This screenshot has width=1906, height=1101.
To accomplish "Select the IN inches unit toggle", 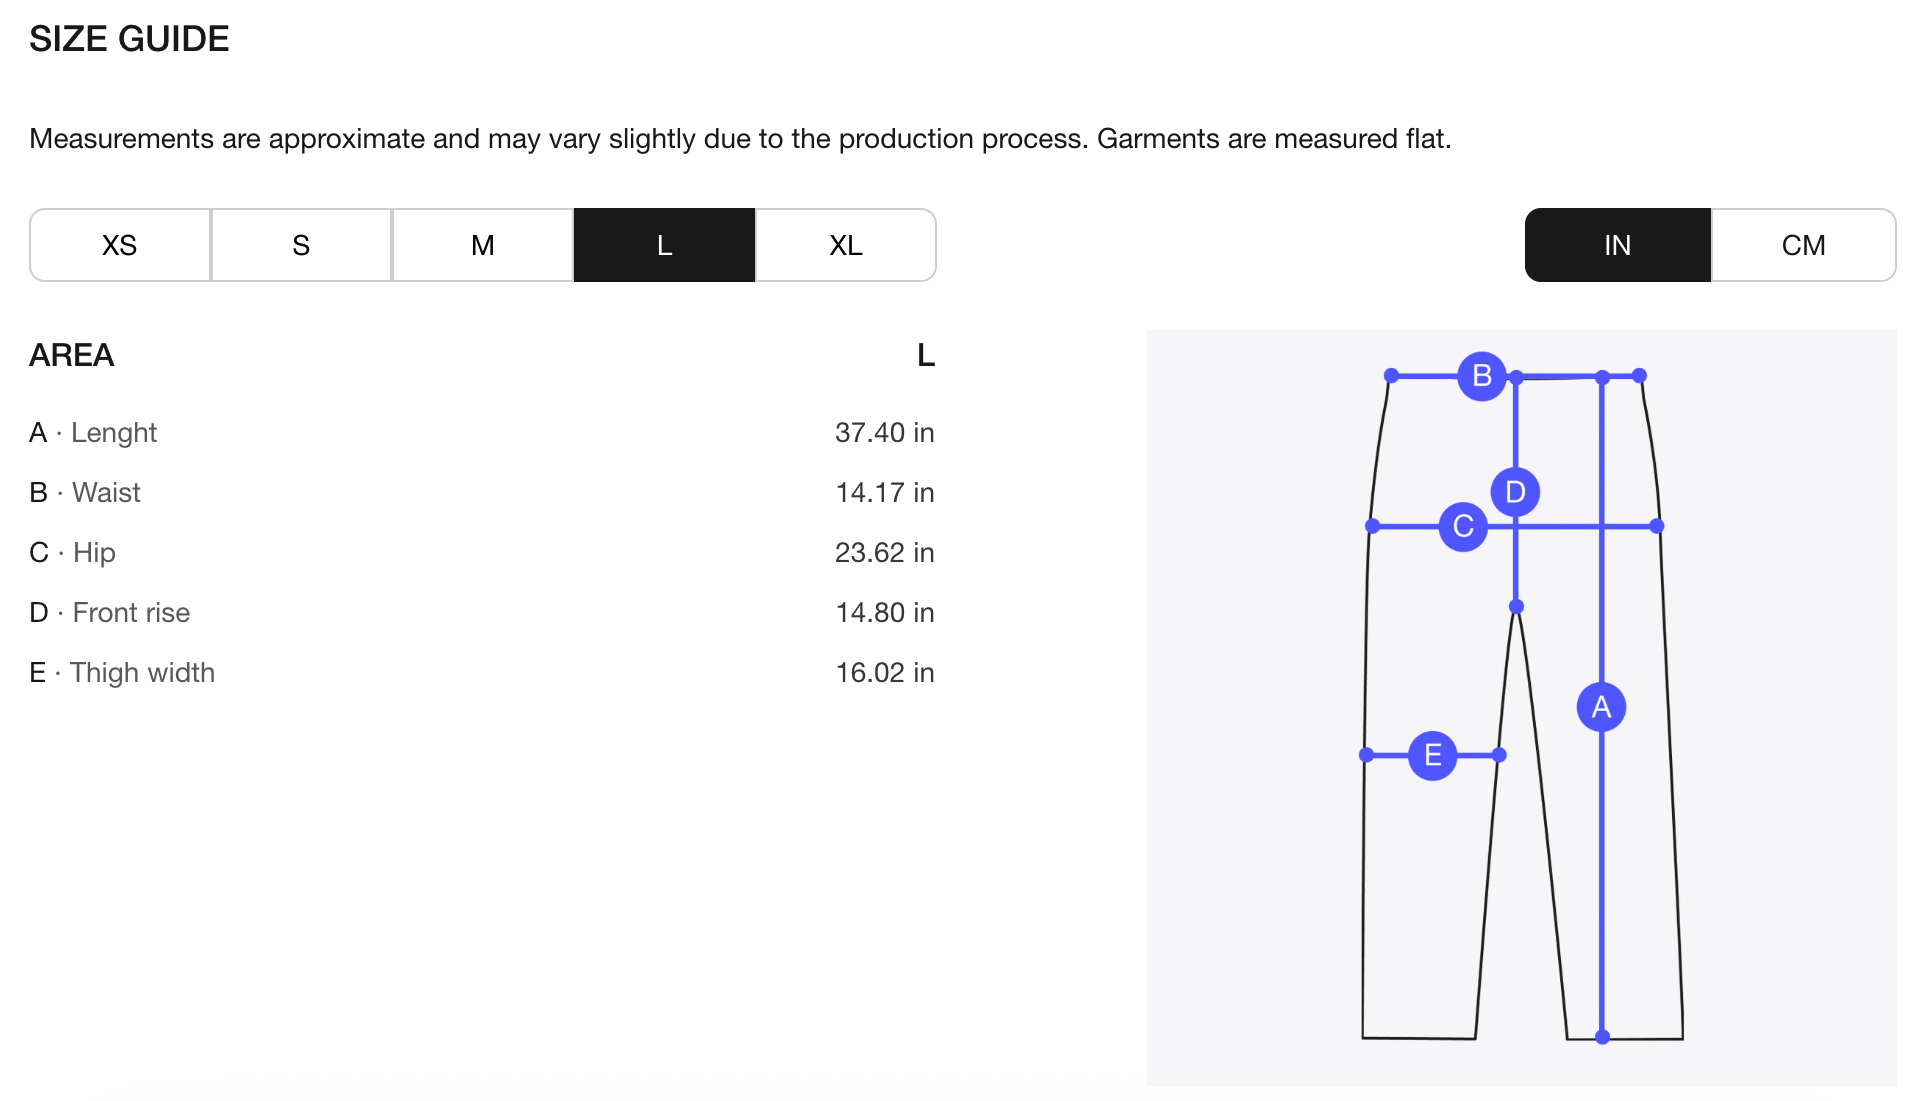I will pos(1617,245).
